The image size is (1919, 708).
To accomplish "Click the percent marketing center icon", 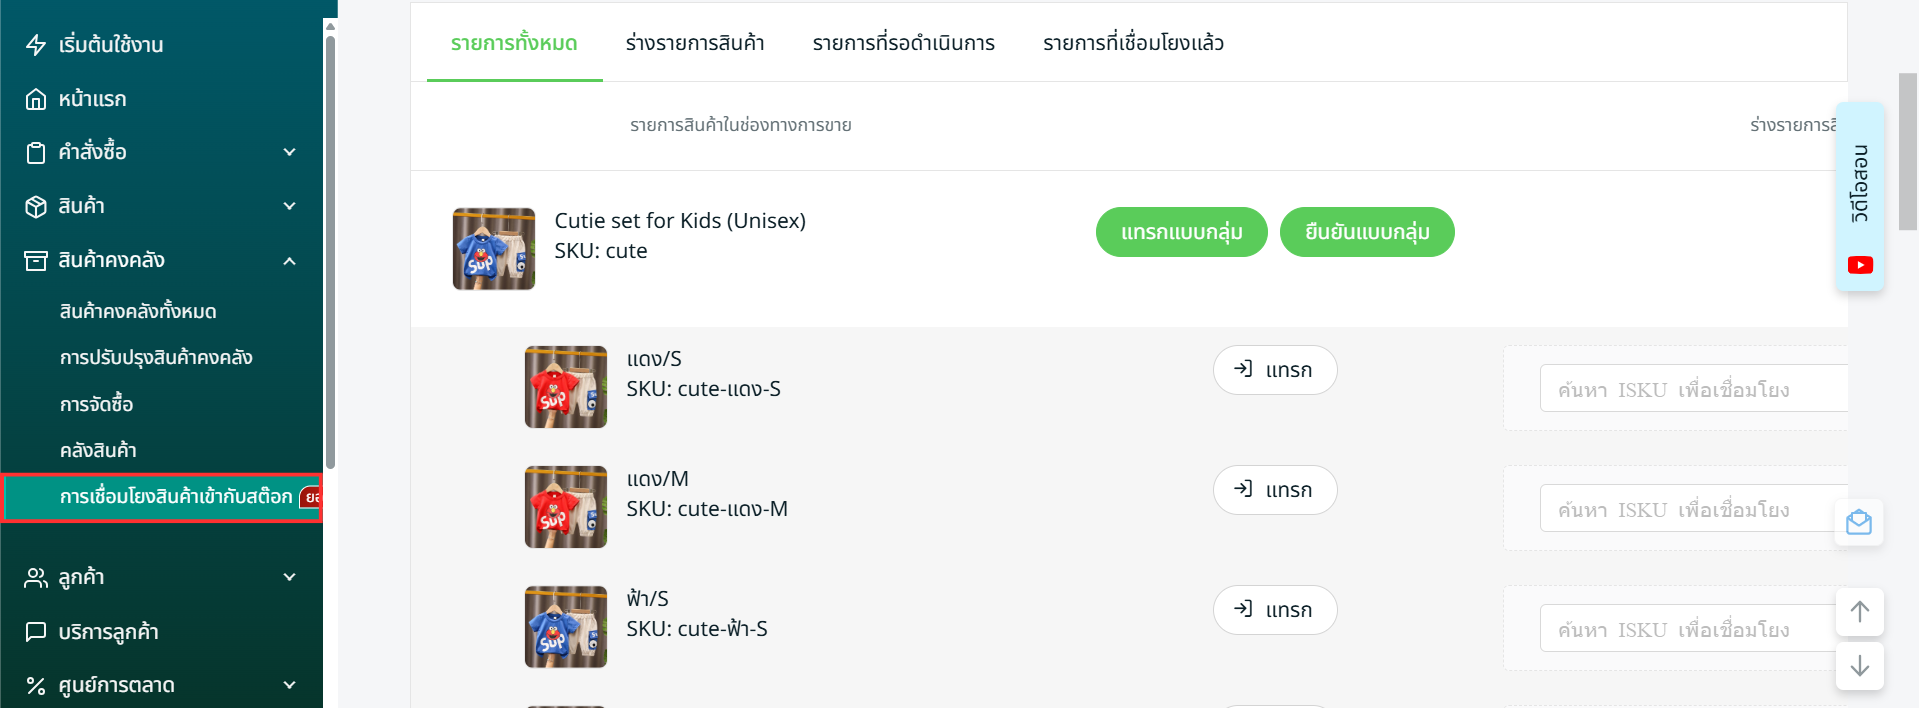I will (36, 686).
